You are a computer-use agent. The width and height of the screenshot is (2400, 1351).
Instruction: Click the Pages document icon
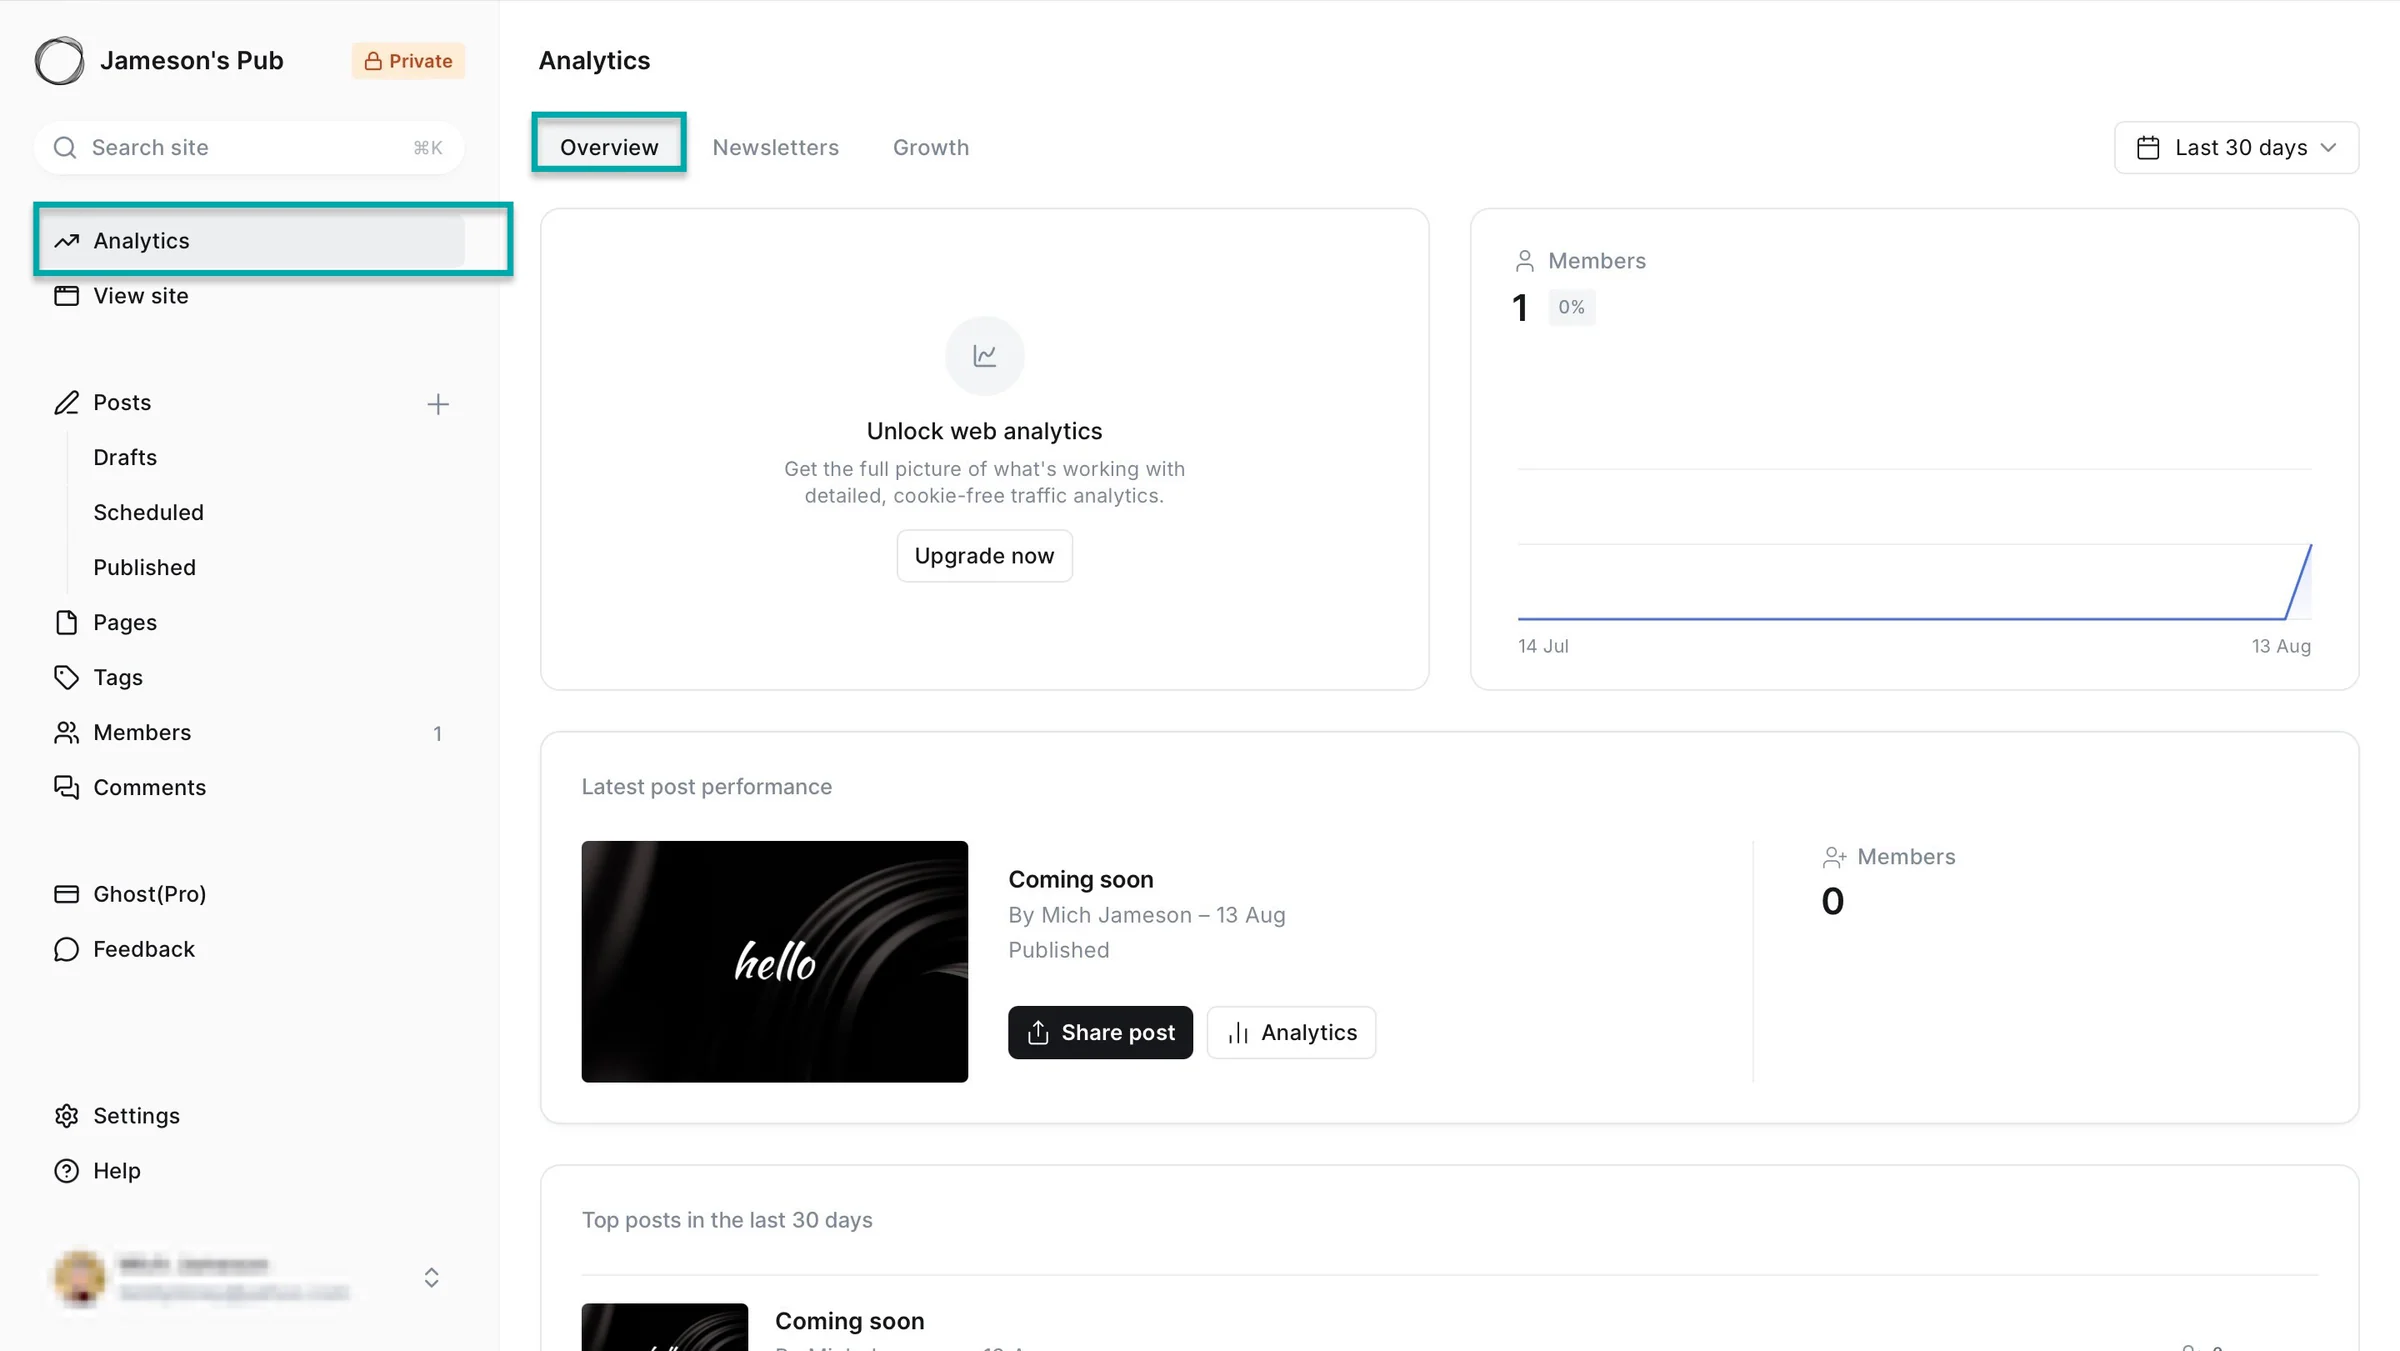tap(67, 622)
